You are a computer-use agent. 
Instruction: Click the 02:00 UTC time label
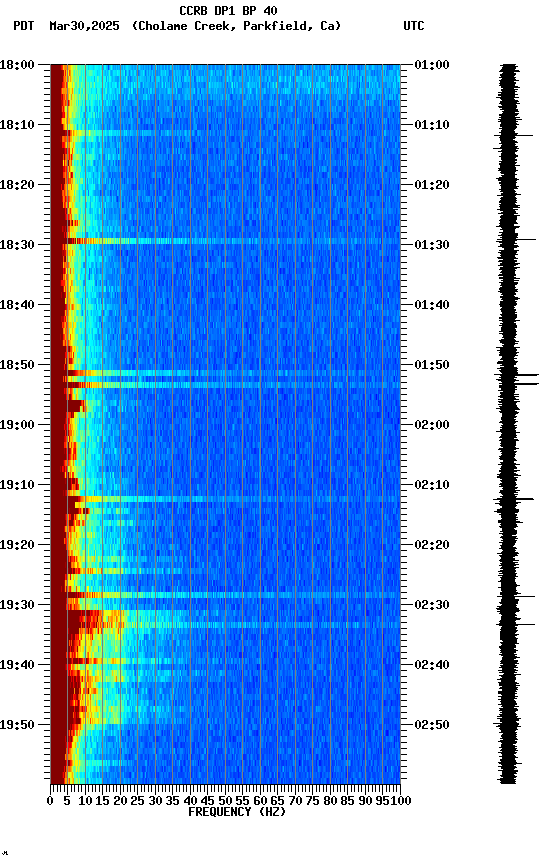(432, 425)
